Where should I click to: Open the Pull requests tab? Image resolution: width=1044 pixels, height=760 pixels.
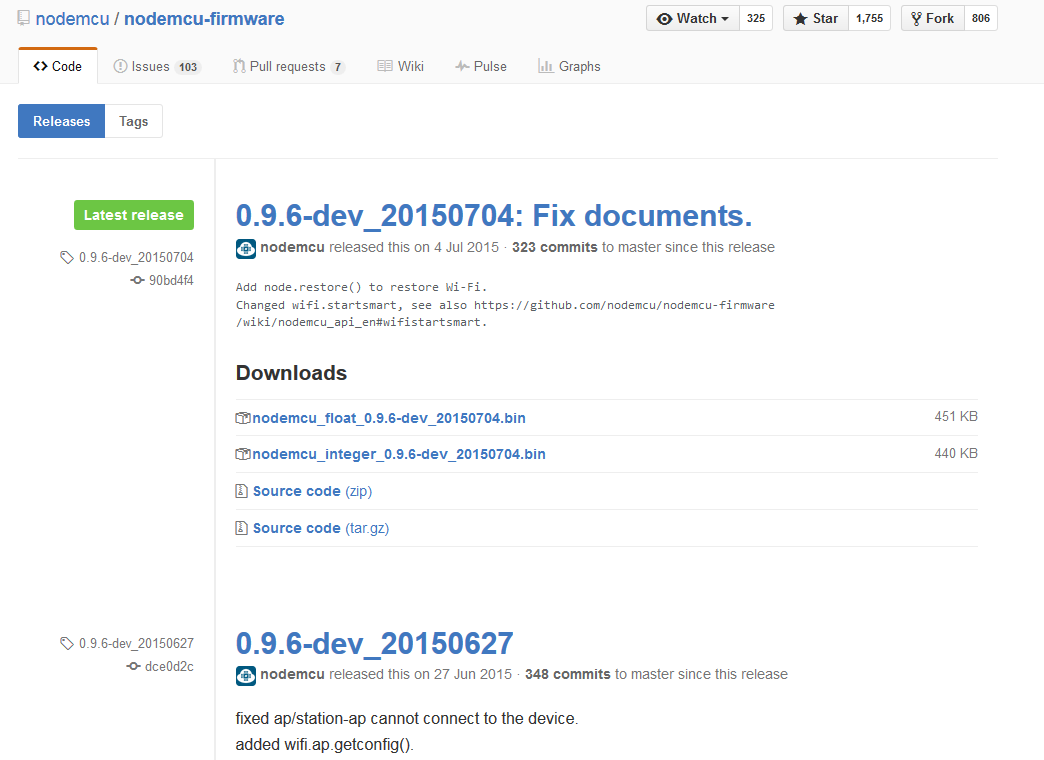pos(289,66)
